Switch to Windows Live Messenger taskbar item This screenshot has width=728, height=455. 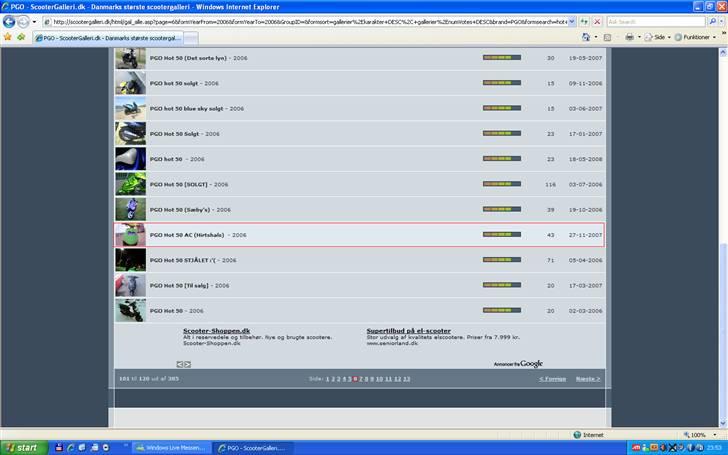[172, 448]
